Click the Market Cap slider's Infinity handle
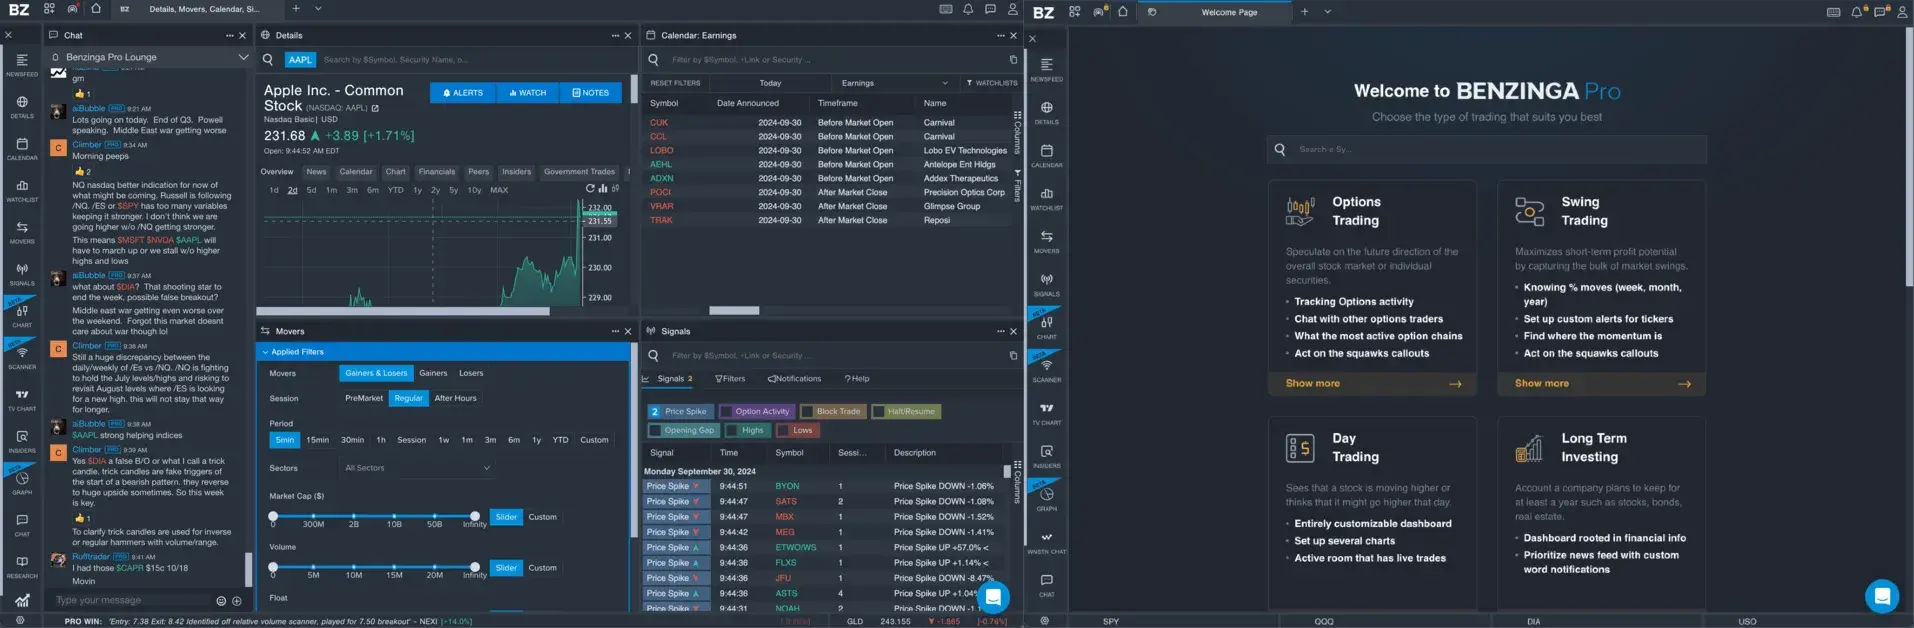The width and height of the screenshot is (1914, 628). click(x=475, y=516)
